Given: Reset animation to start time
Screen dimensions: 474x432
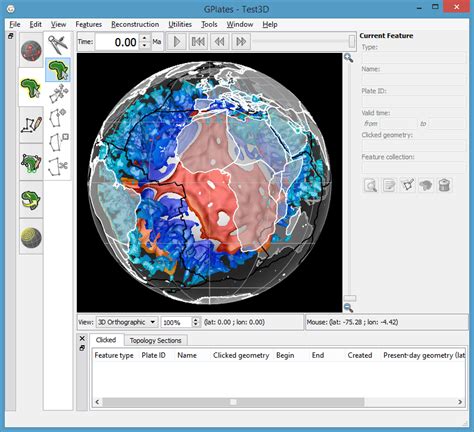Looking at the screenshot, I should [x=198, y=42].
